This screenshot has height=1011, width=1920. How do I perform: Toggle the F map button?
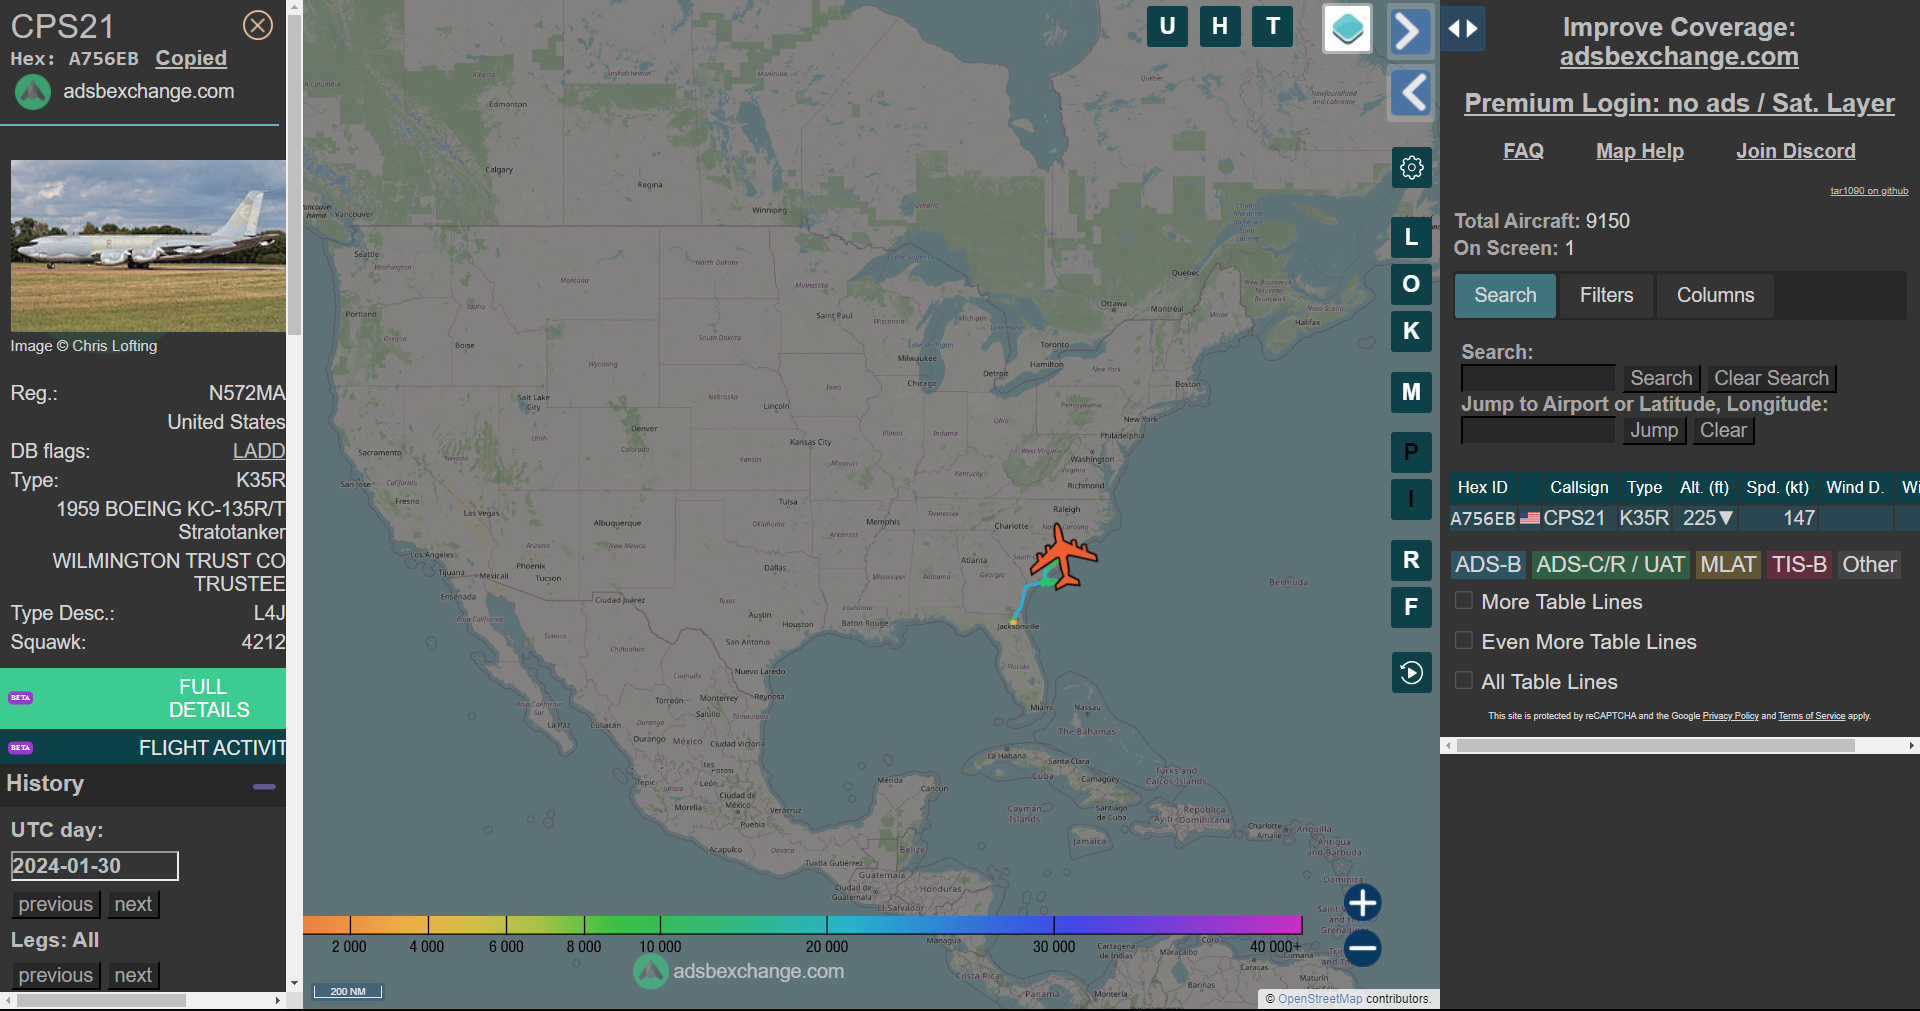click(1412, 607)
